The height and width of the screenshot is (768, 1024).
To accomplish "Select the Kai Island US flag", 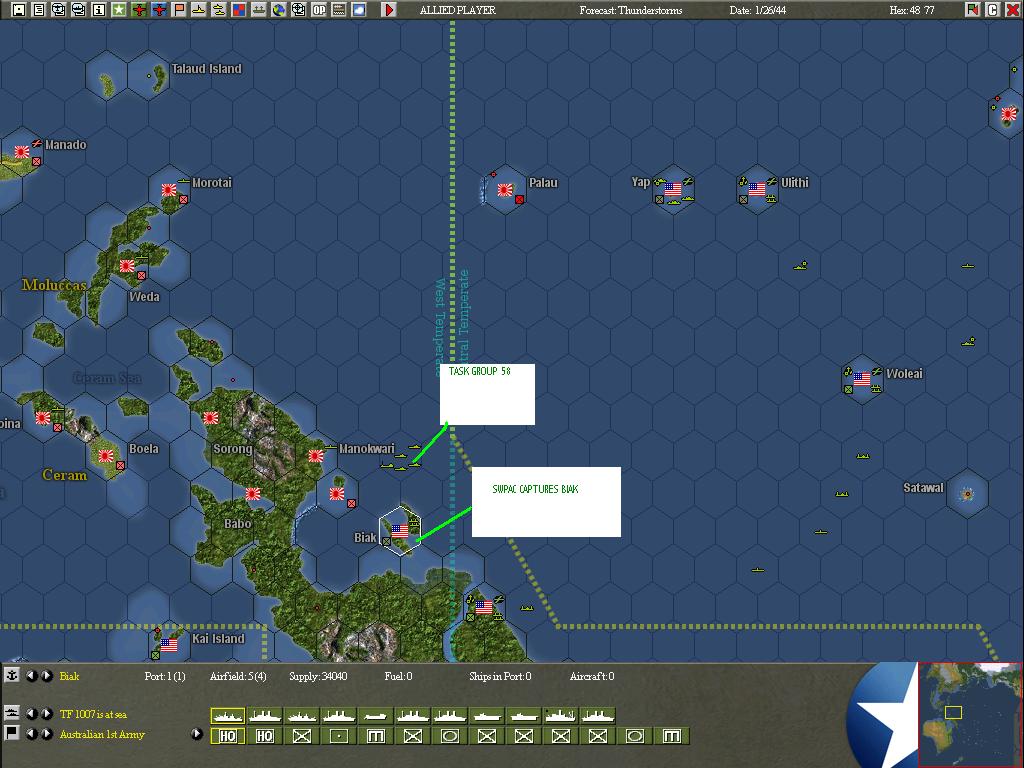I will [168, 645].
